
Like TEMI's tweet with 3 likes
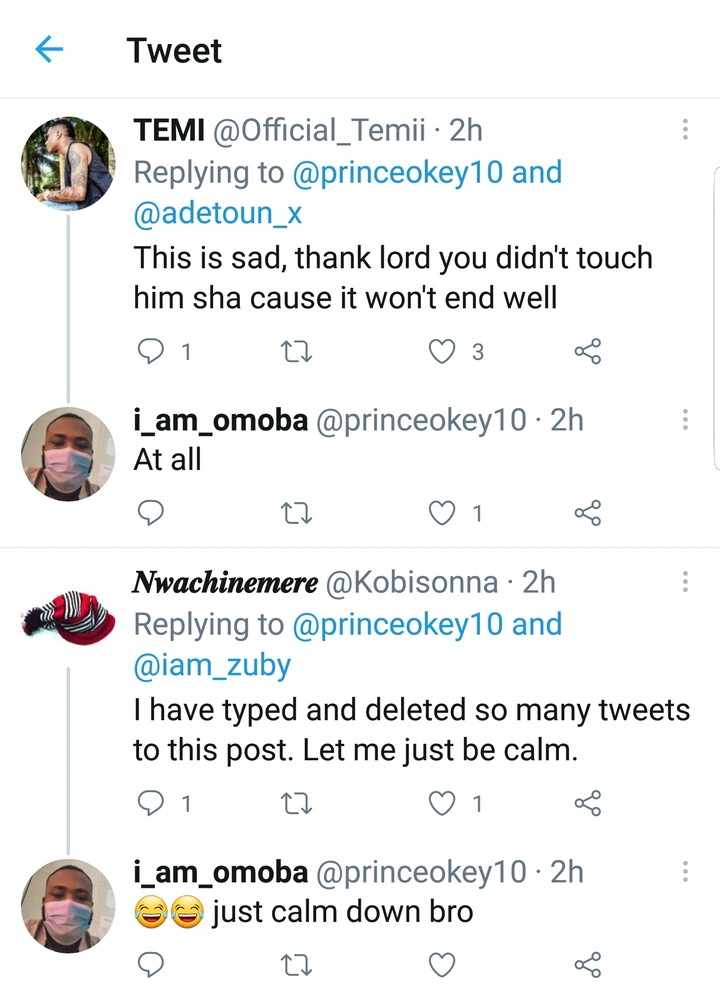pos(442,351)
